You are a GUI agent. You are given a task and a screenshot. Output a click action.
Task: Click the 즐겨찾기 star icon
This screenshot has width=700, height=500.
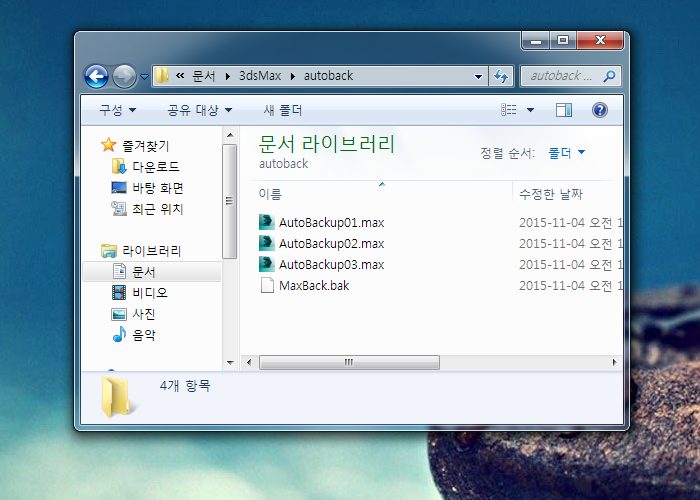[x=108, y=145]
